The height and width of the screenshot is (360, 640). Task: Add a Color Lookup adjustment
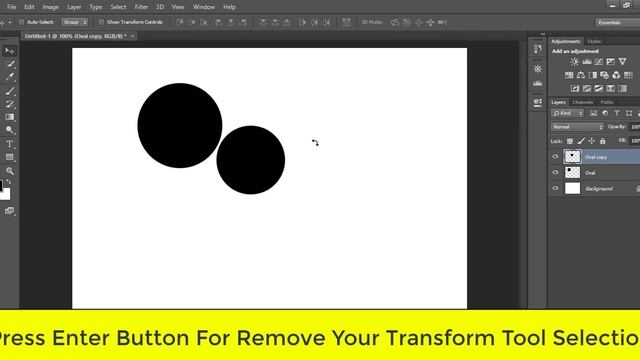628,75
